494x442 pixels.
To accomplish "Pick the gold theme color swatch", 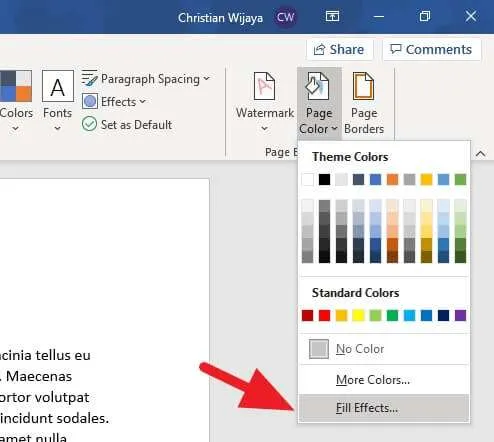I will tap(426, 179).
